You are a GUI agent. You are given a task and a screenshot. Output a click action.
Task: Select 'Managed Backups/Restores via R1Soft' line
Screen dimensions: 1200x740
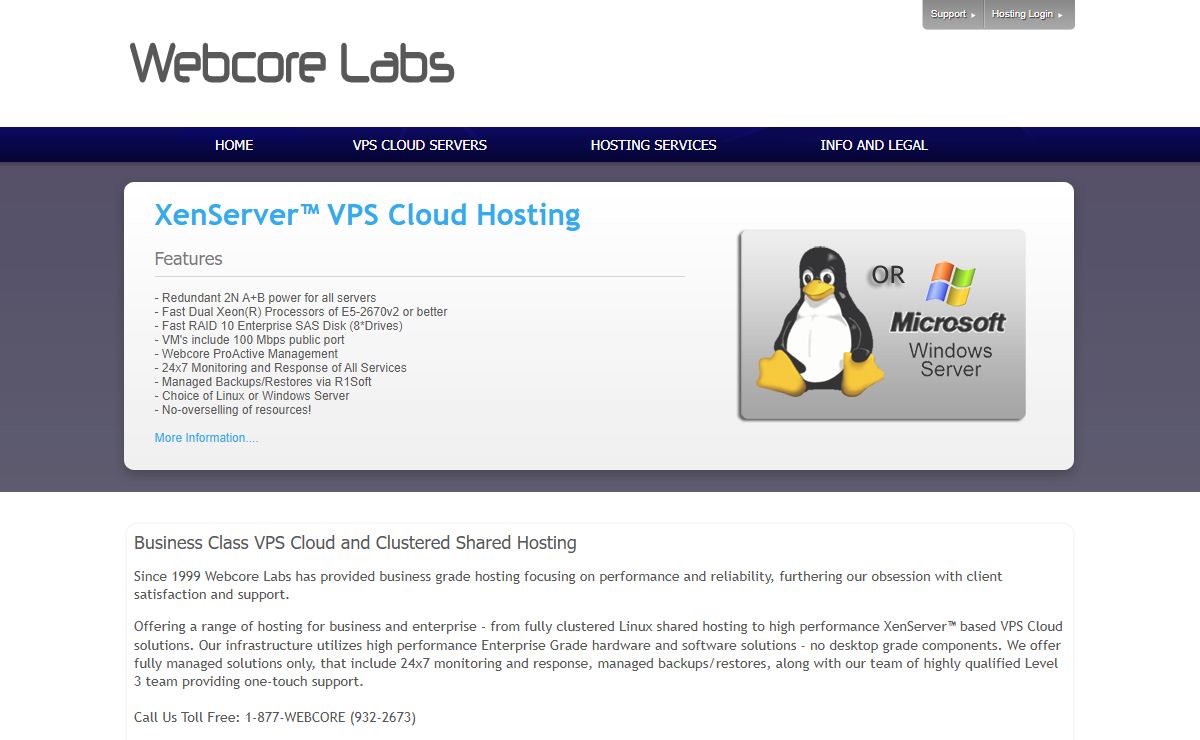[263, 382]
